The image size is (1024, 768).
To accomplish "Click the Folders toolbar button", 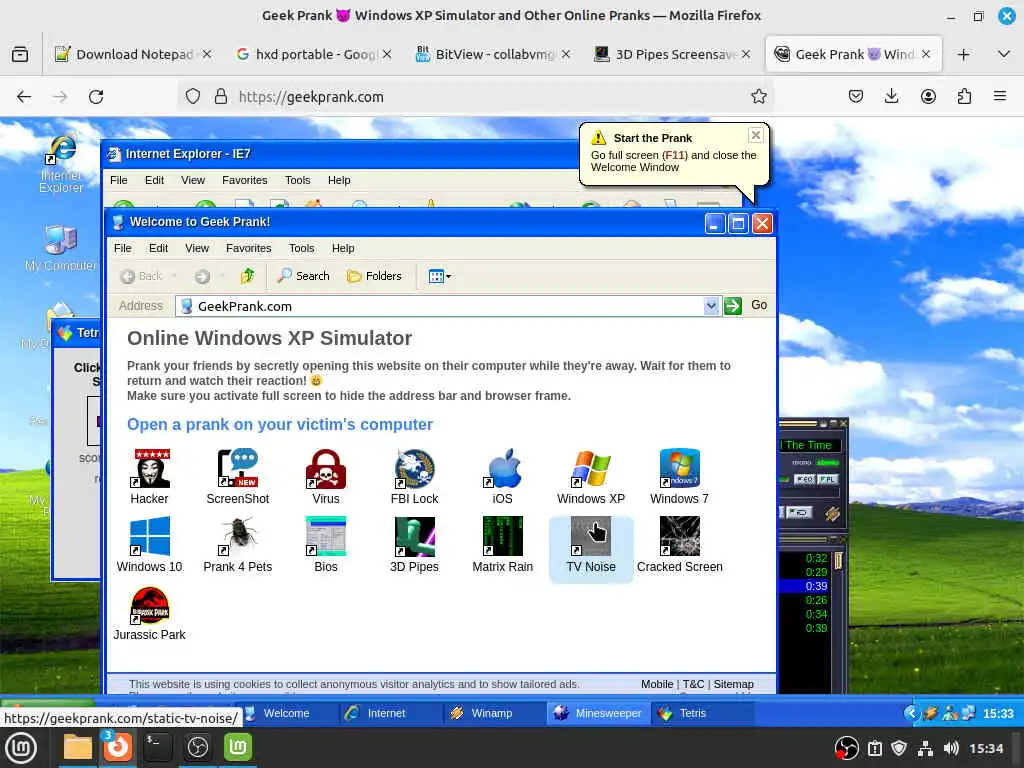I will 374,276.
